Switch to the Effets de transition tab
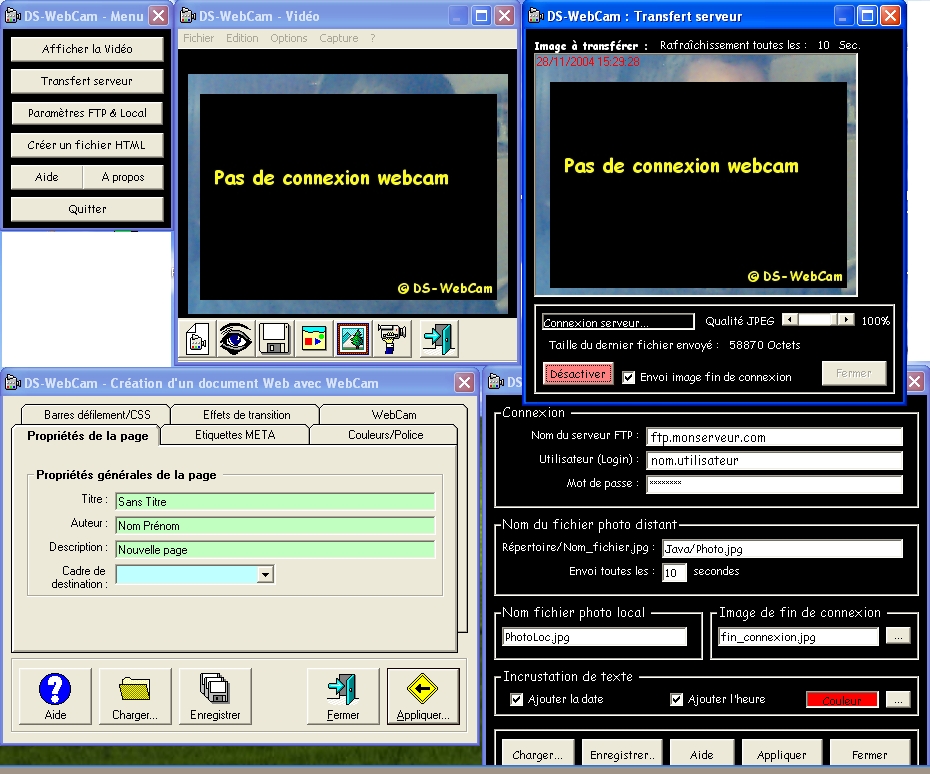Viewport: 930px width, 774px height. tap(247, 415)
